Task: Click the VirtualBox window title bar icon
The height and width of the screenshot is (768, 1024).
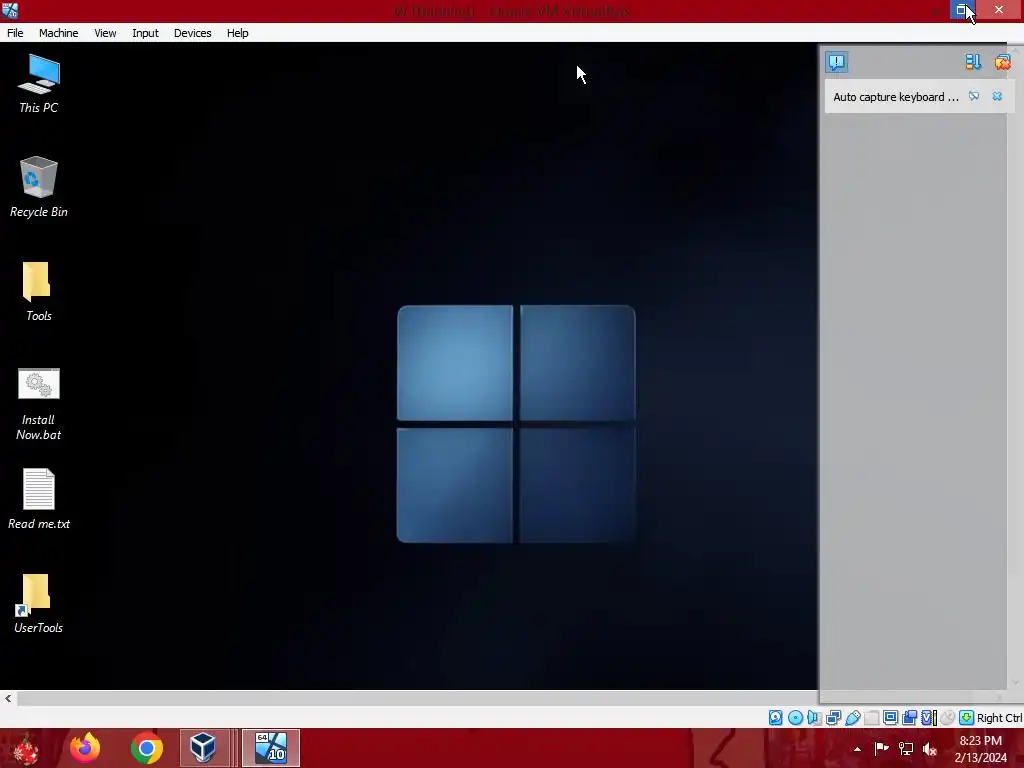Action: coord(10,10)
